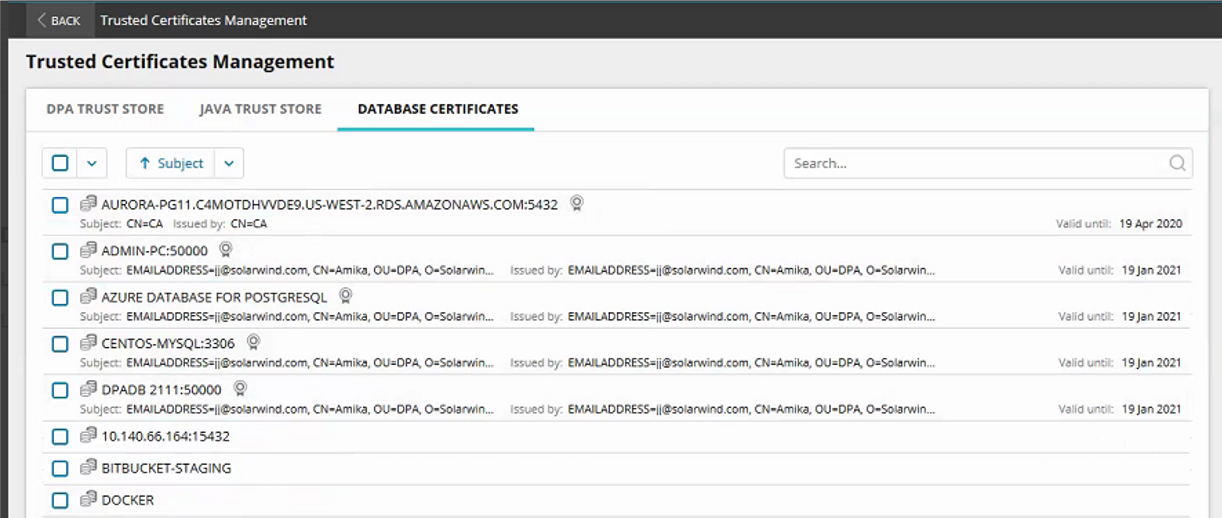The height and width of the screenshot is (518, 1222).
Task: Select the AURORA-PG11.C4MOTDHVVDE9 entry name
Action: coord(330,205)
